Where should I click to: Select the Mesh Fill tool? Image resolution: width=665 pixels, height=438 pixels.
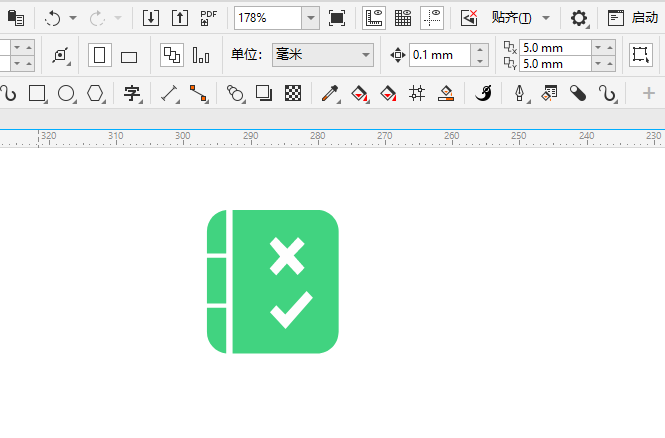[417, 93]
